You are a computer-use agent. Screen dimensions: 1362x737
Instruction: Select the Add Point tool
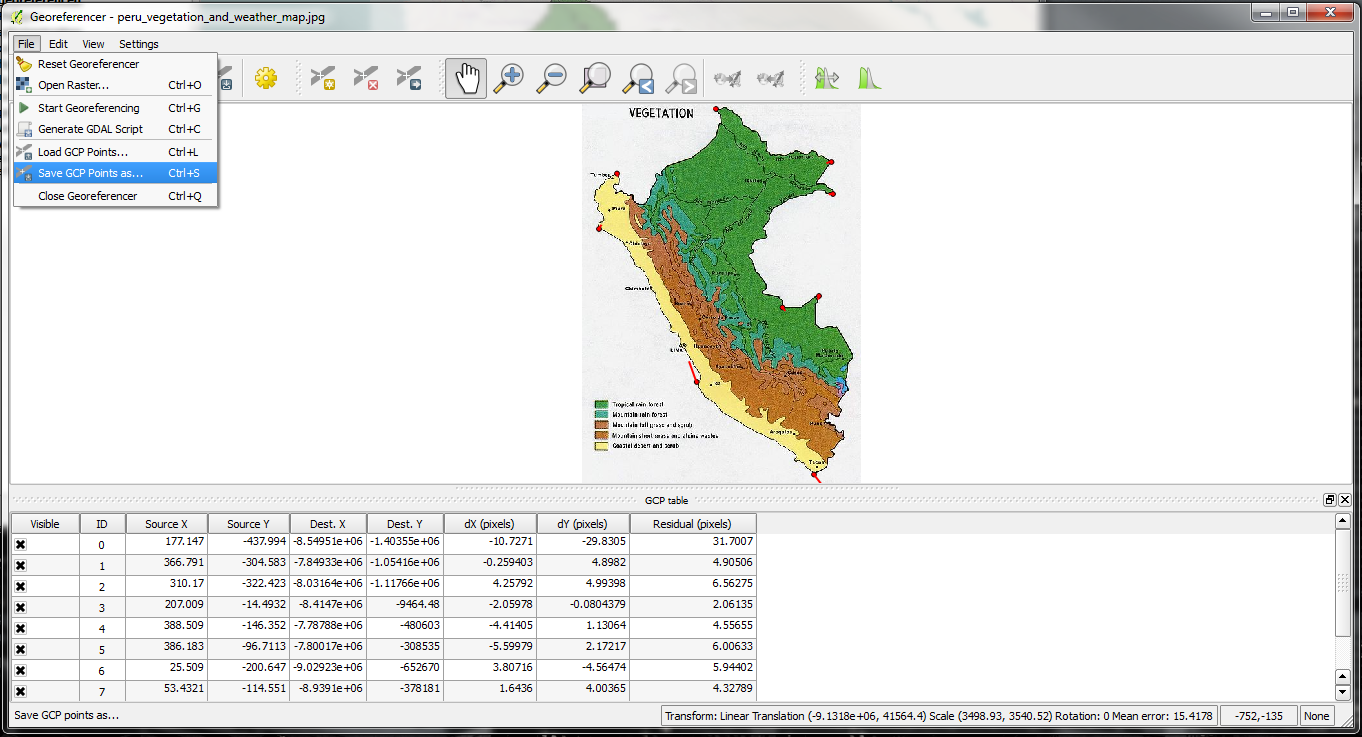(x=322, y=78)
